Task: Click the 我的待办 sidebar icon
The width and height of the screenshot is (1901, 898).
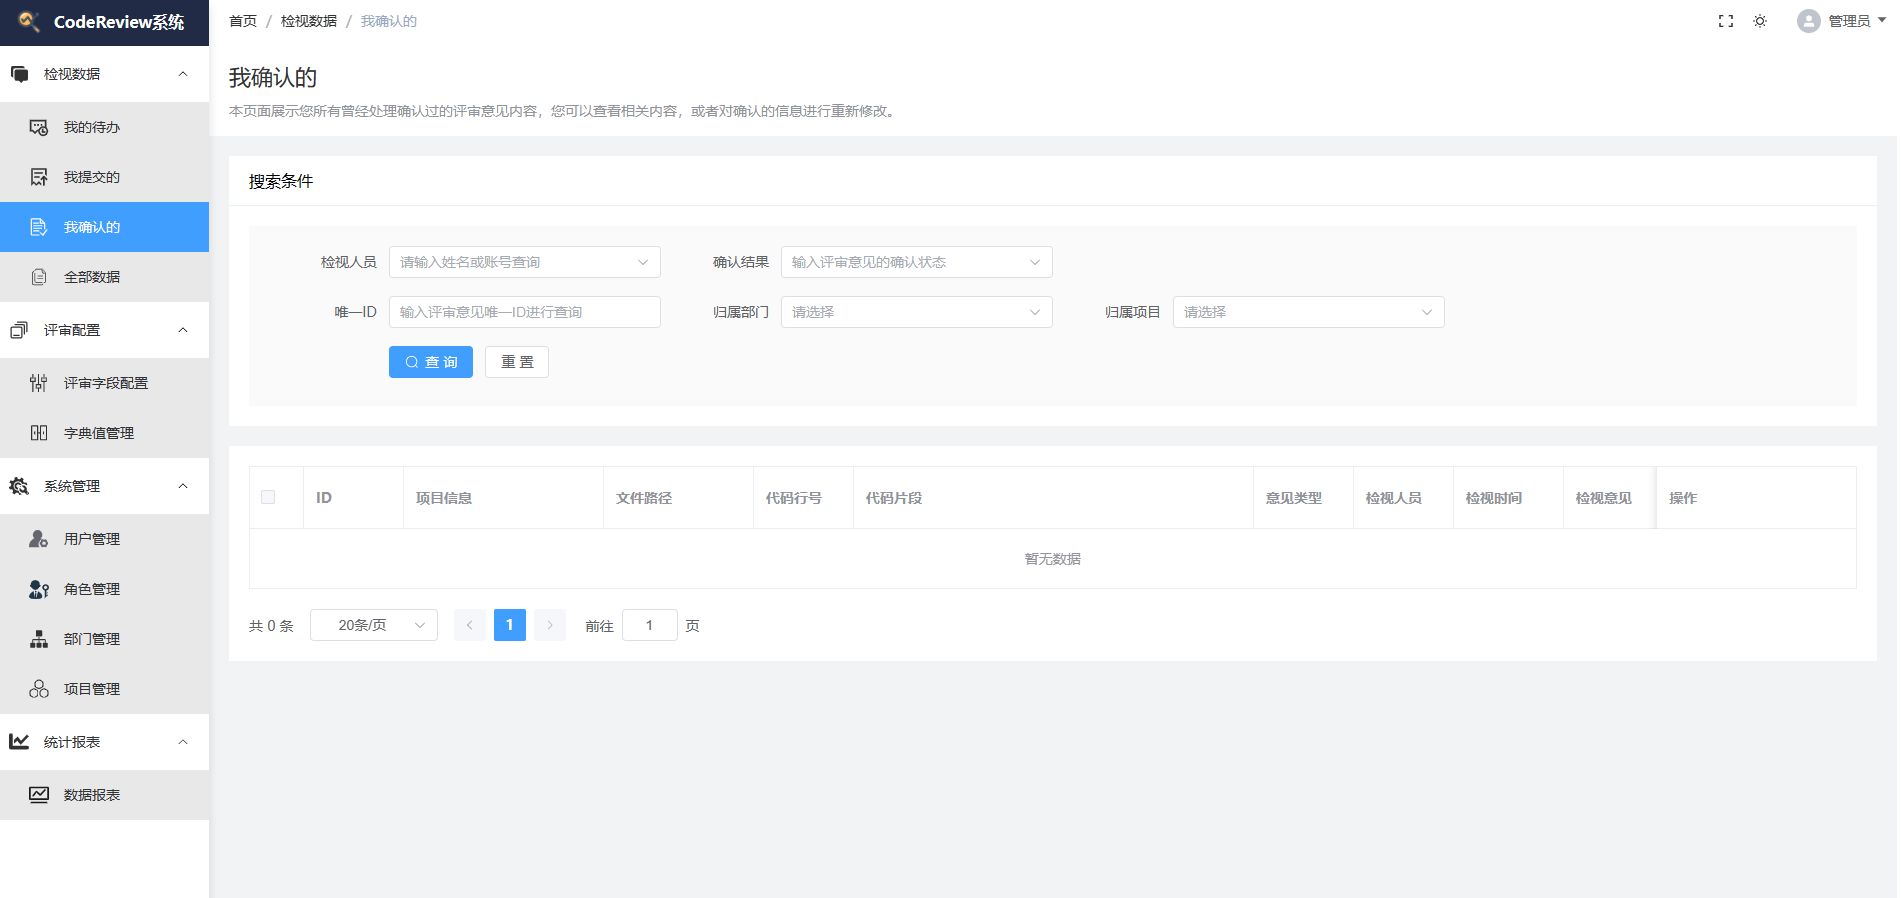Action: click(x=39, y=127)
